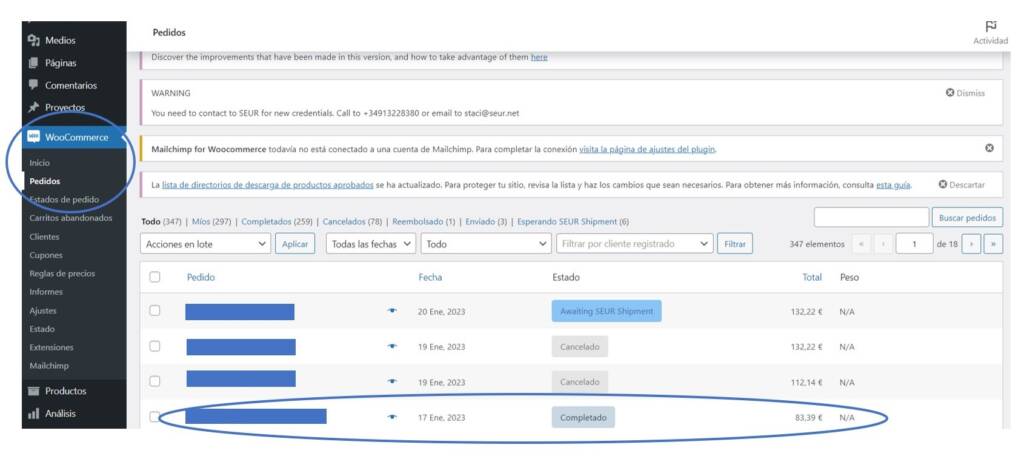1024x456 pixels.
Task: Click the Medios media icon in sidebar
Action: 33,40
